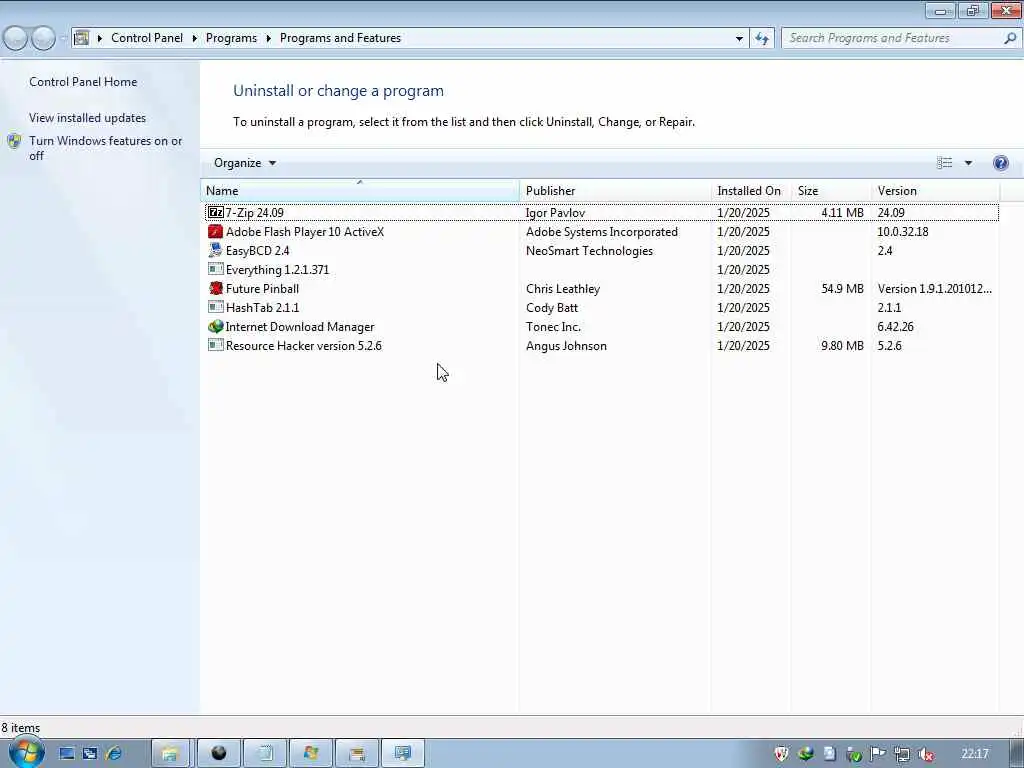Image resolution: width=1024 pixels, height=768 pixels.
Task: Select Cody Batt publisher cell
Action: click(552, 308)
